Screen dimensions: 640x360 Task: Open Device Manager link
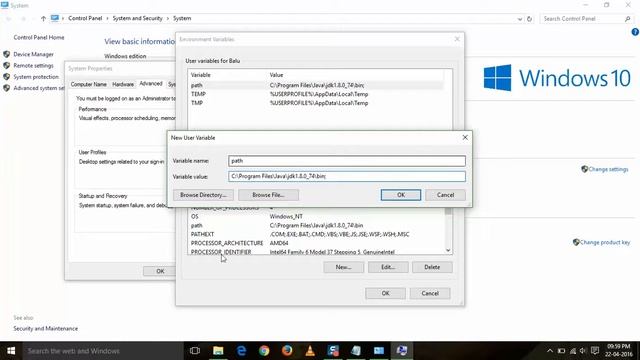tap(33, 54)
